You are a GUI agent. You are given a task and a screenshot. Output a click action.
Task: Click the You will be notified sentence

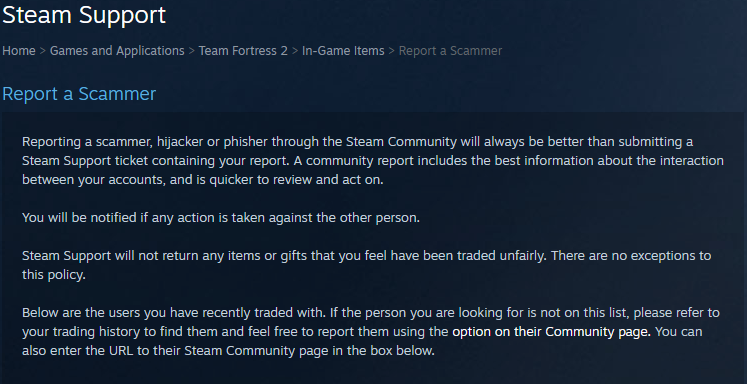221,218
